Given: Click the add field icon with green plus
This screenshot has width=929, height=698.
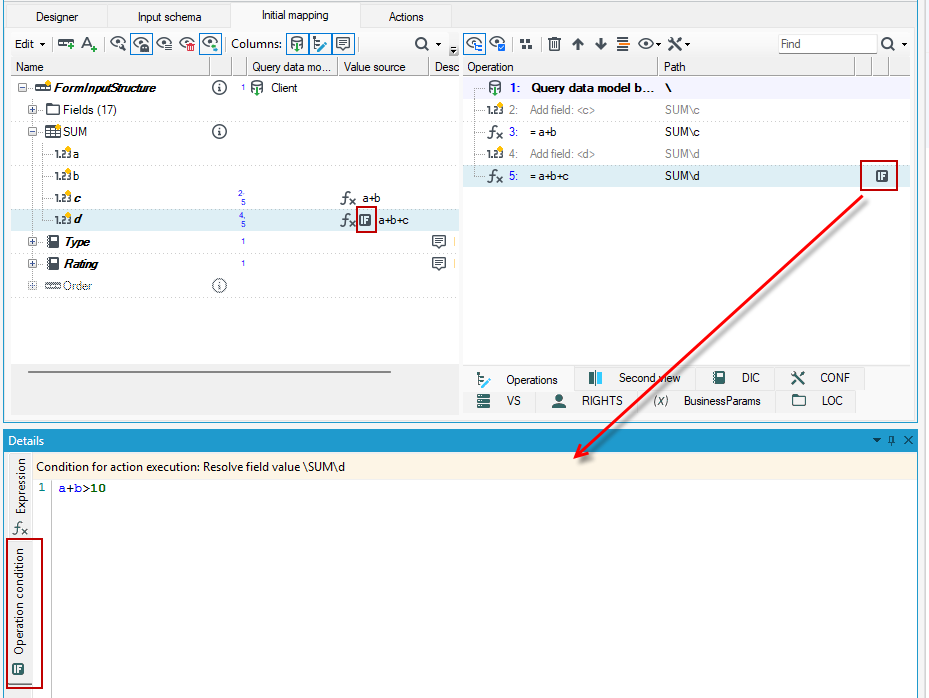Looking at the screenshot, I should pos(66,44).
